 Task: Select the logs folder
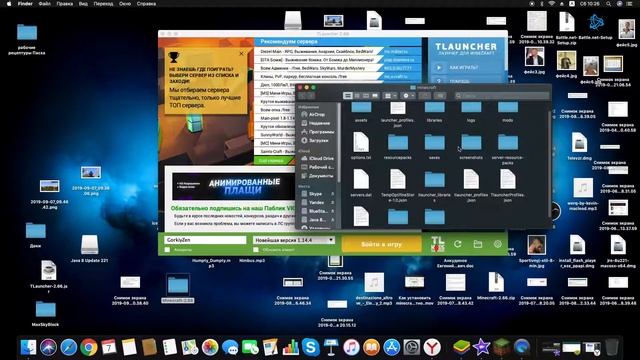click(471, 111)
